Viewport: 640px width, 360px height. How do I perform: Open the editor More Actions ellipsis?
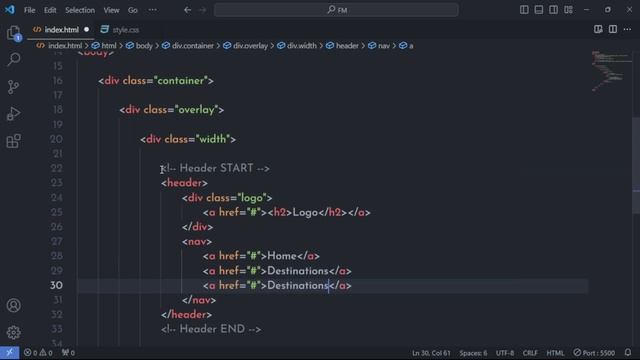tap(627, 29)
